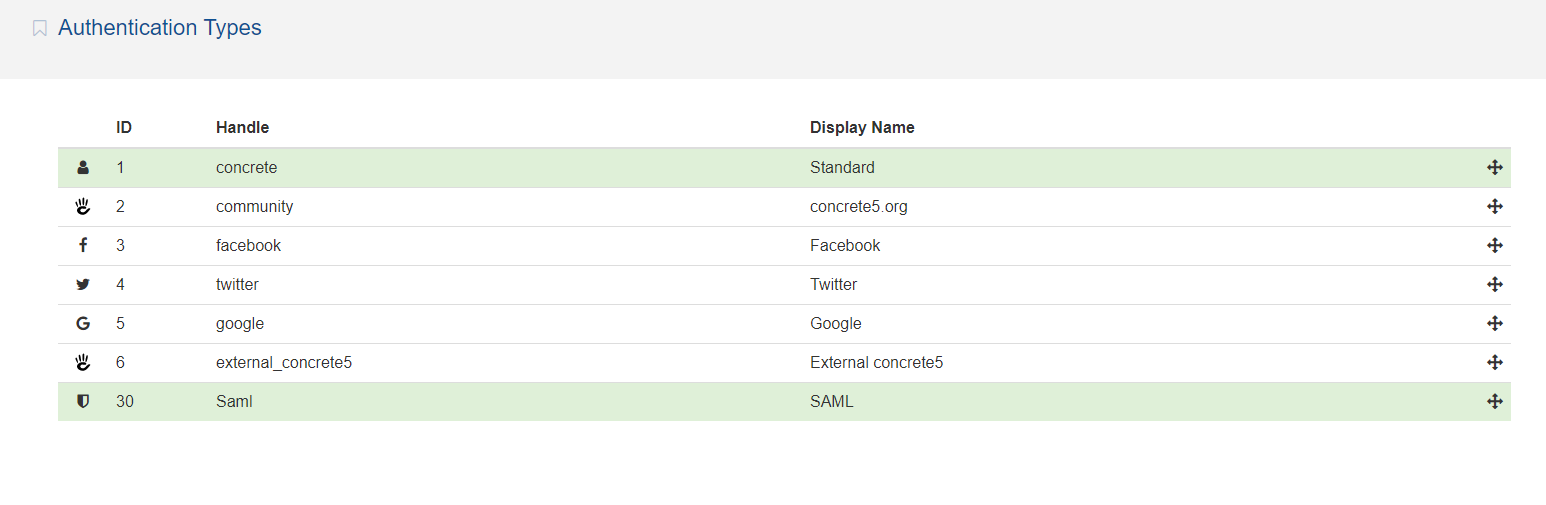Click the move handle on concrete5.org row

click(x=1495, y=207)
